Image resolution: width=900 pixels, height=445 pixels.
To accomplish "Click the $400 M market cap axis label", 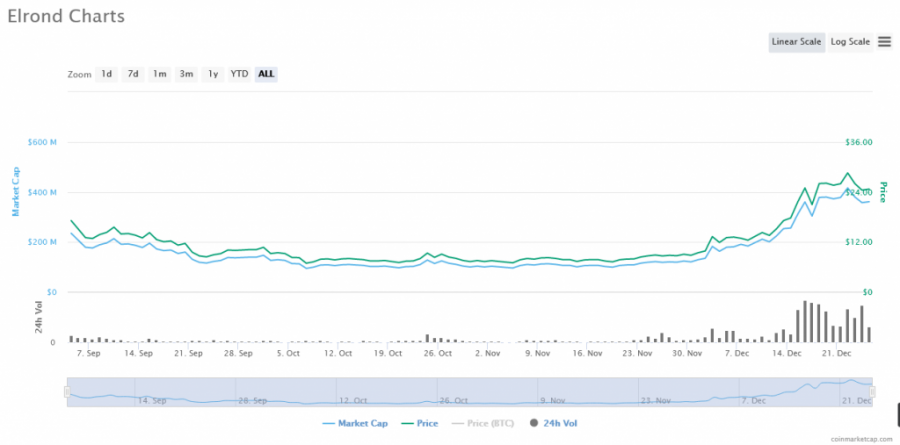I will click(41, 192).
